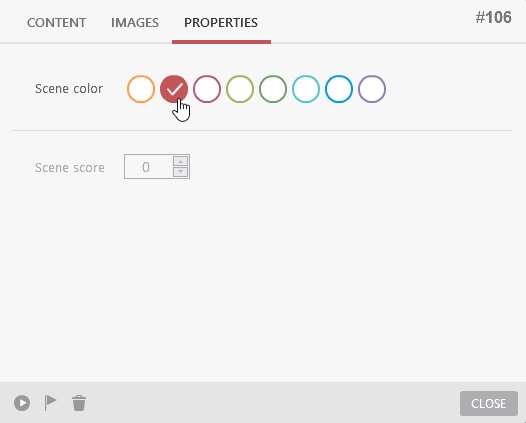The width and height of the screenshot is (526, 423).
Task: Deselect the checked red scene color
Action: (174, 89)
